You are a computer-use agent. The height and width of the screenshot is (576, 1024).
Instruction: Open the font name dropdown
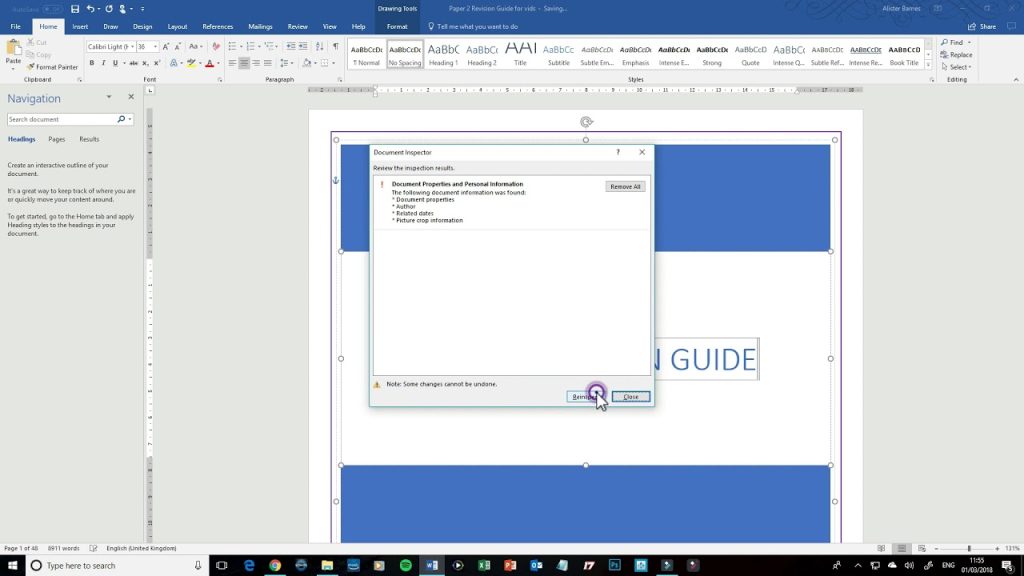pyautogui.click(x=131, y=47)
